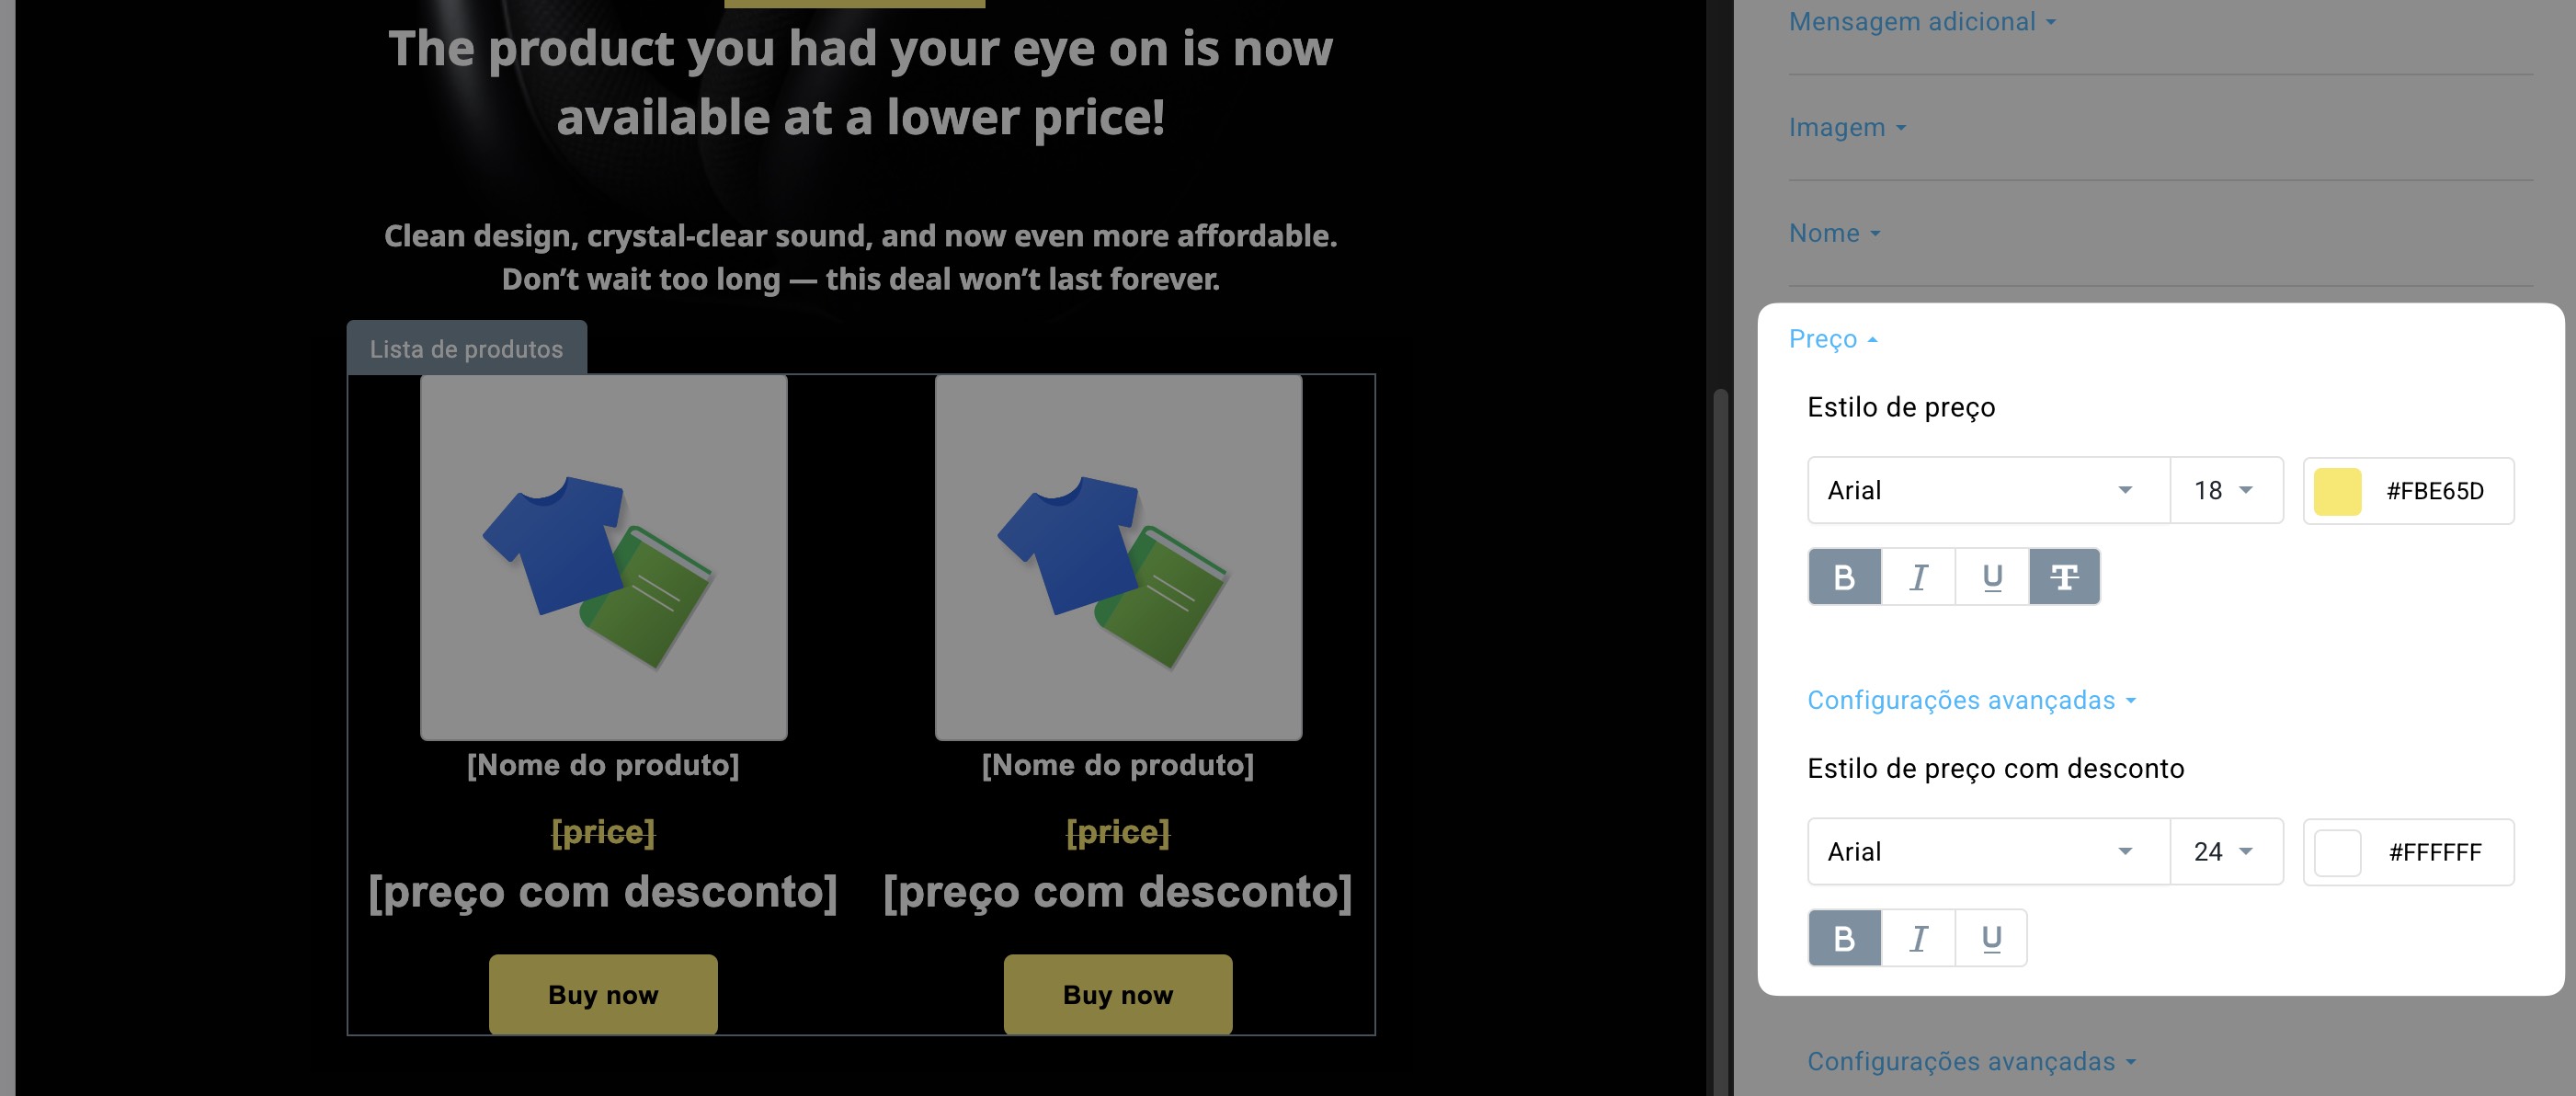This screenshot has height=1096, width=2576.
Task: Open discounted price Arial font dropdown
Action: [1988, 851]
